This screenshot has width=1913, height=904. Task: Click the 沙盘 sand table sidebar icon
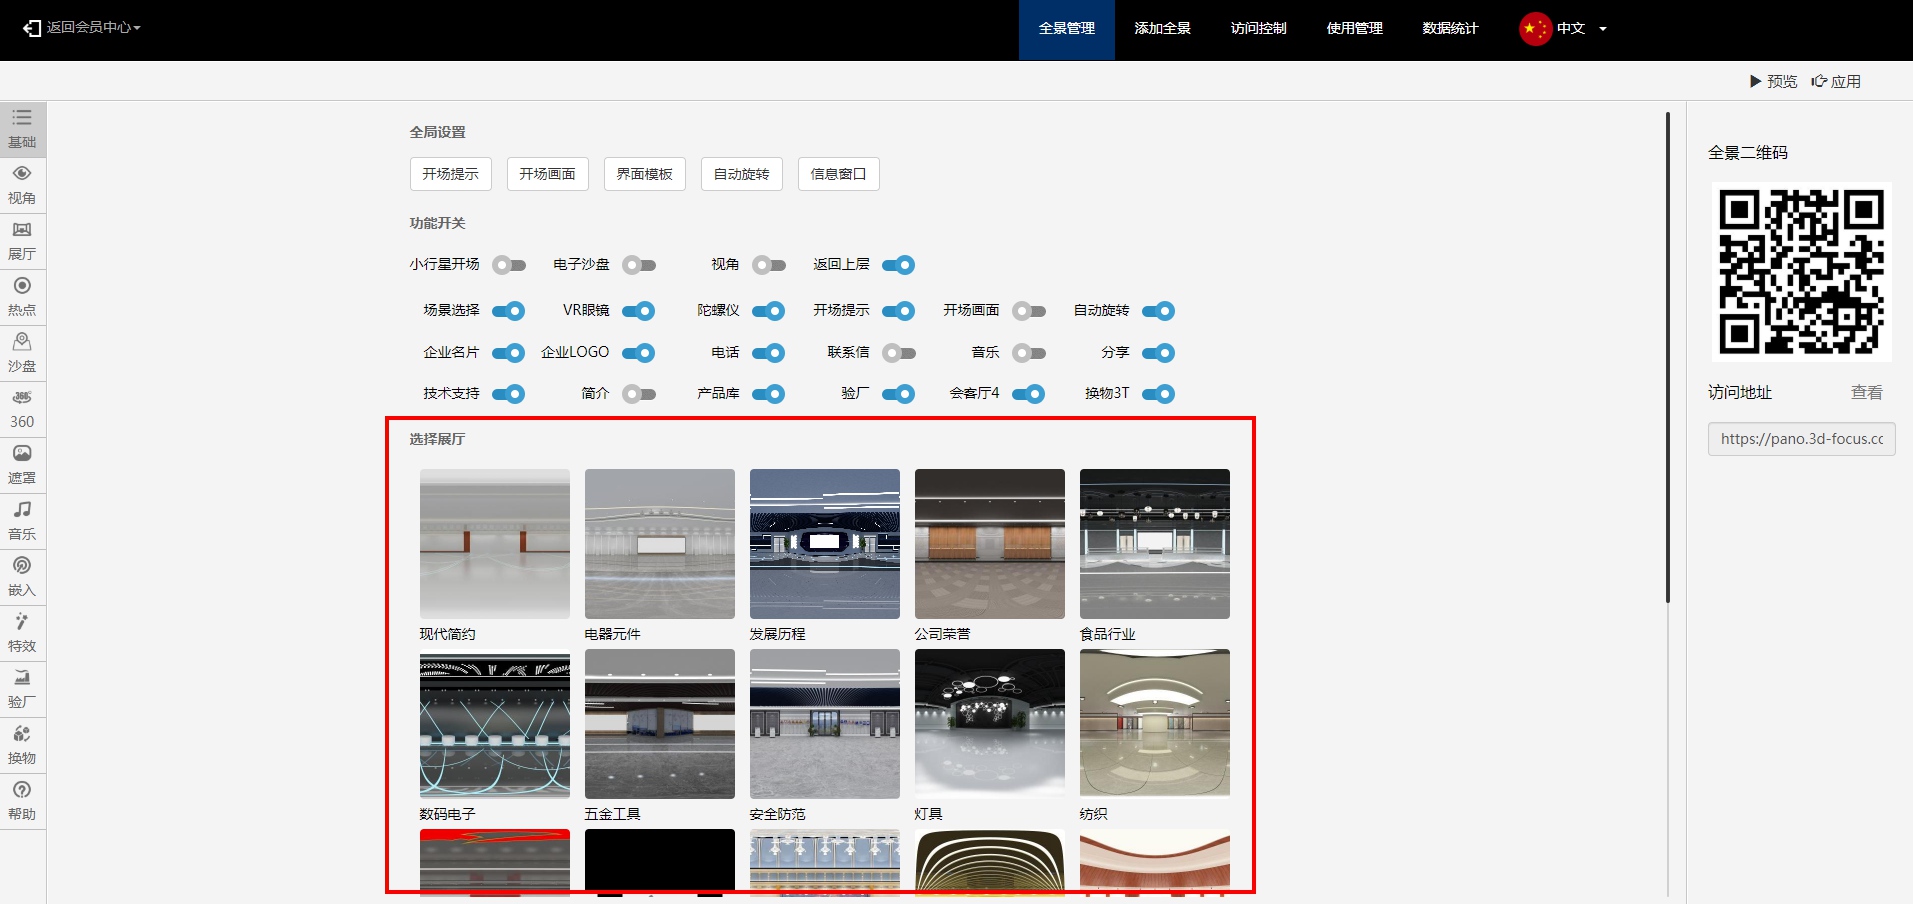22,353
